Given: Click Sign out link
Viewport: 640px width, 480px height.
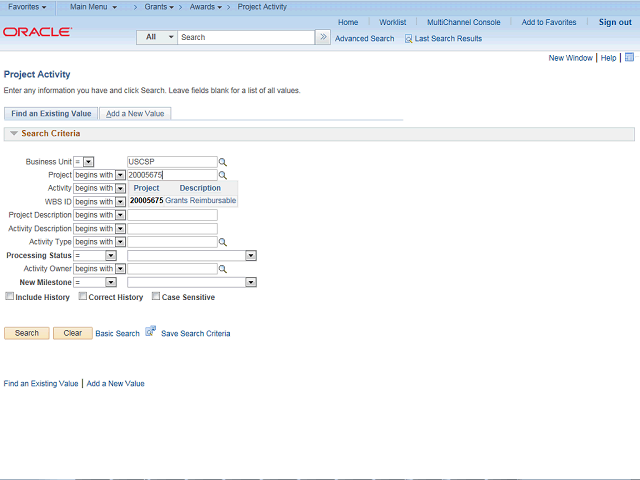Looking at the screenshot, I should pos(615,22).
